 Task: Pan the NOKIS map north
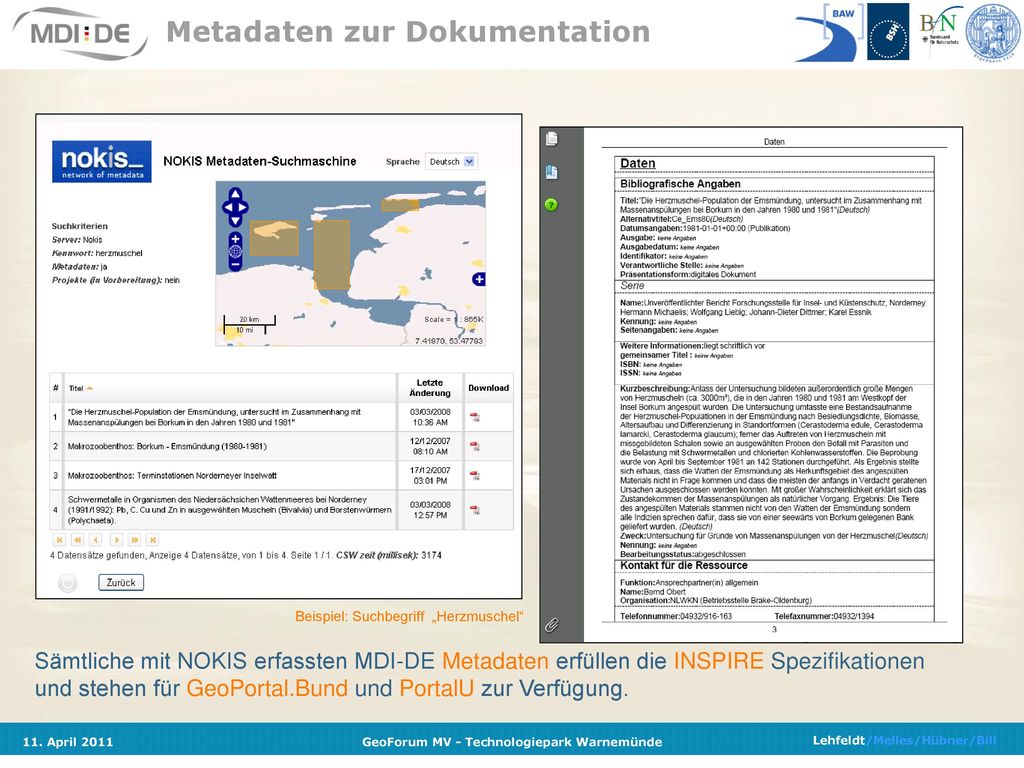coord(235,194)
